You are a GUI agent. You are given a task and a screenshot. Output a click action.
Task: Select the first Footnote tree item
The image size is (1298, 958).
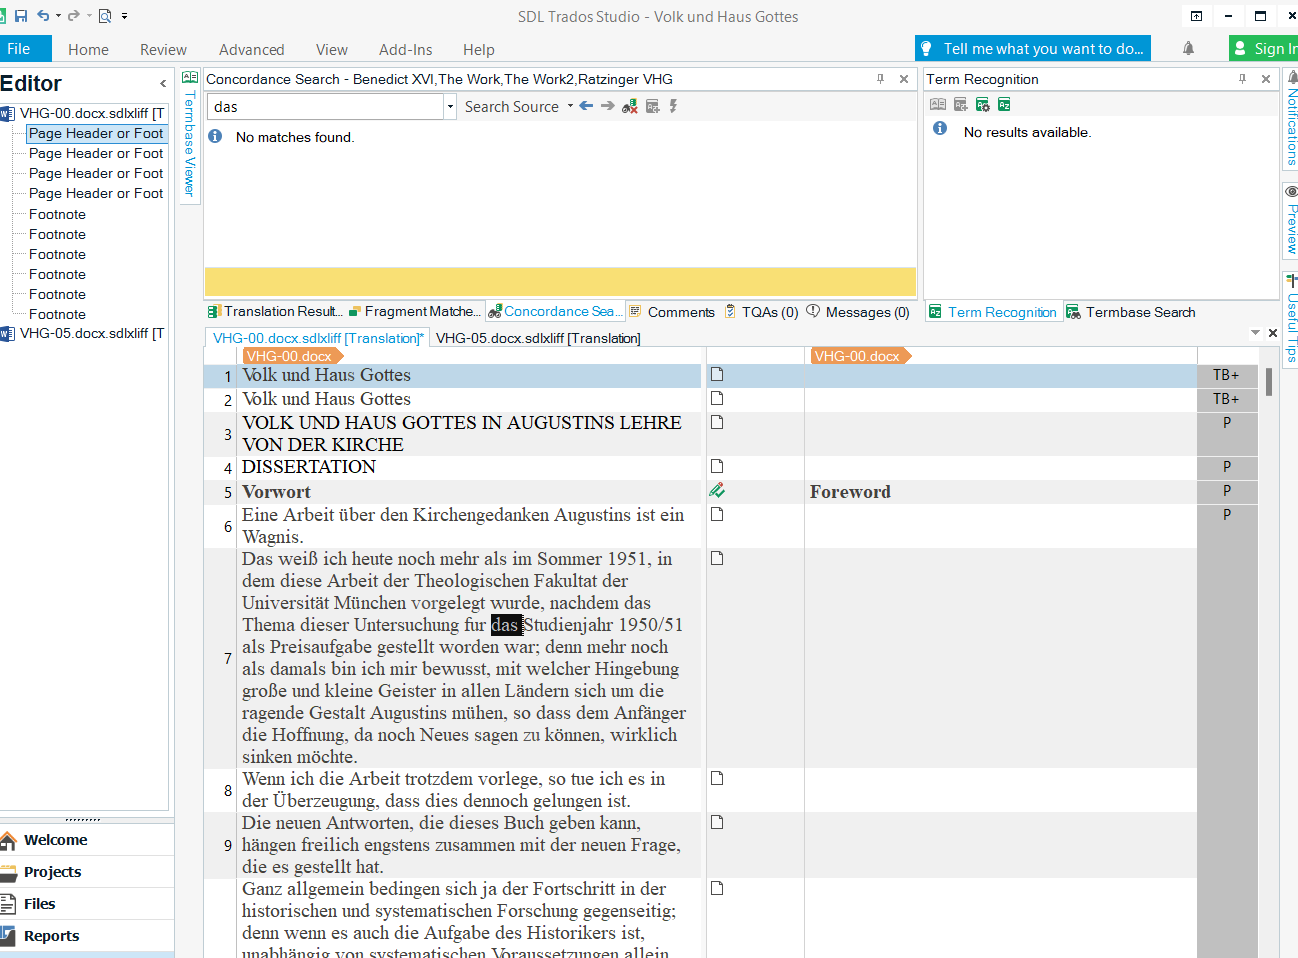coord(57,214)
